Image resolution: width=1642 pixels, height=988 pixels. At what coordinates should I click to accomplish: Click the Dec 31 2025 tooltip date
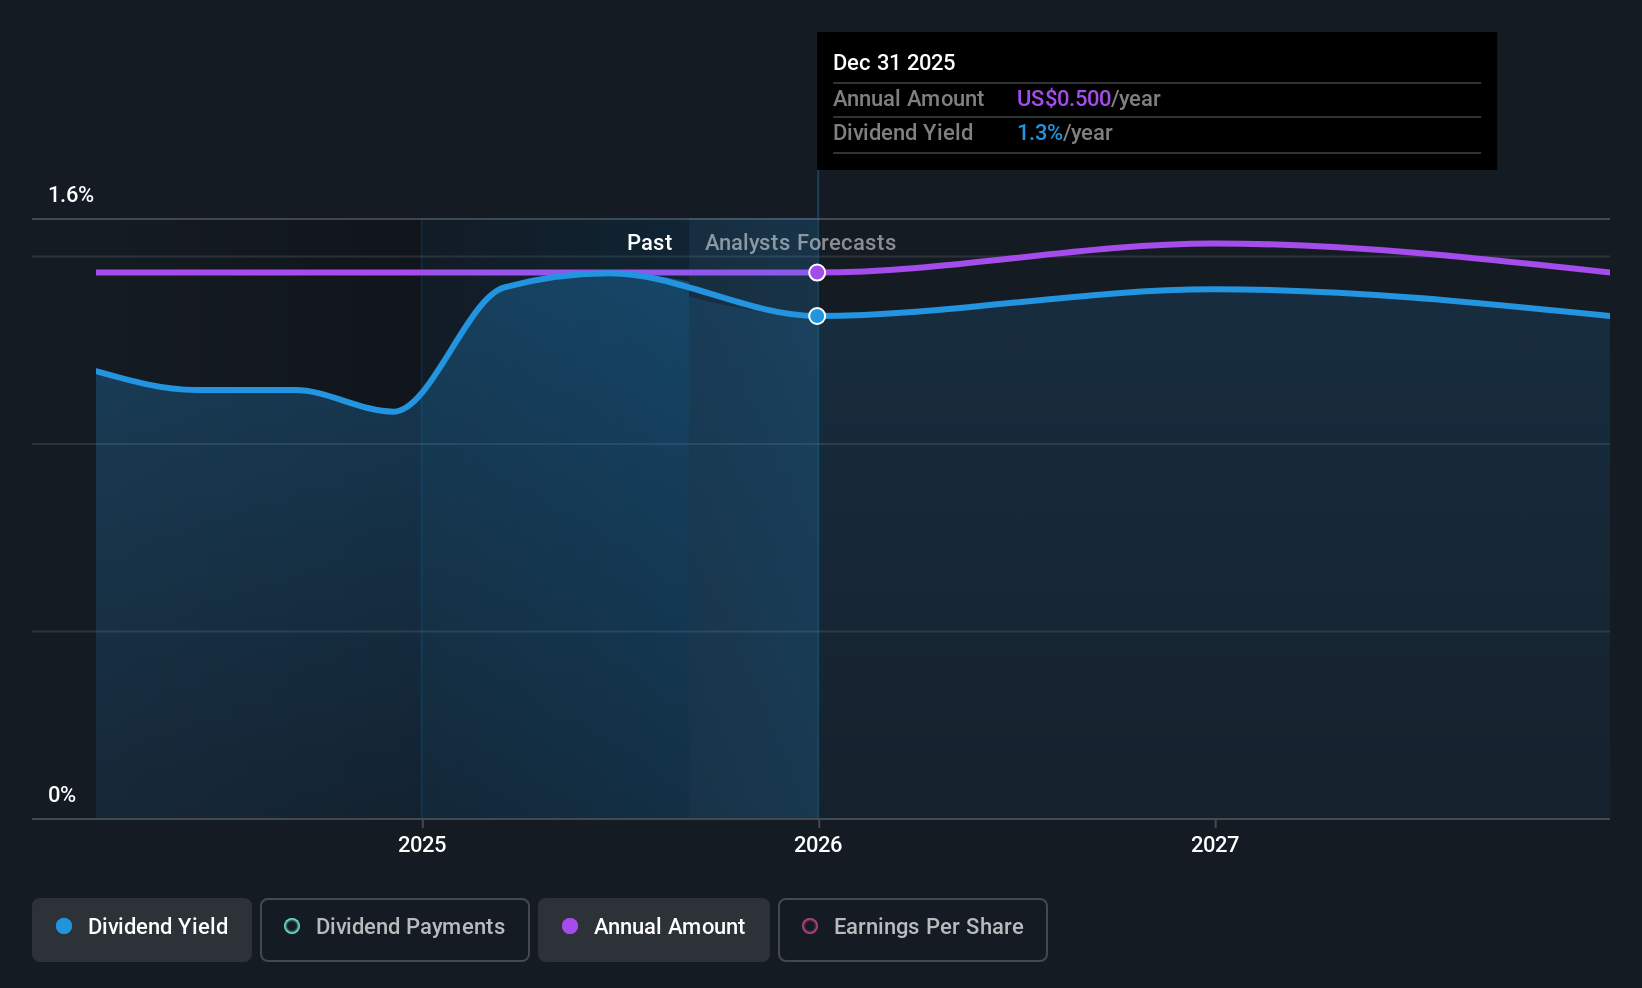click(x=894, y=62)
